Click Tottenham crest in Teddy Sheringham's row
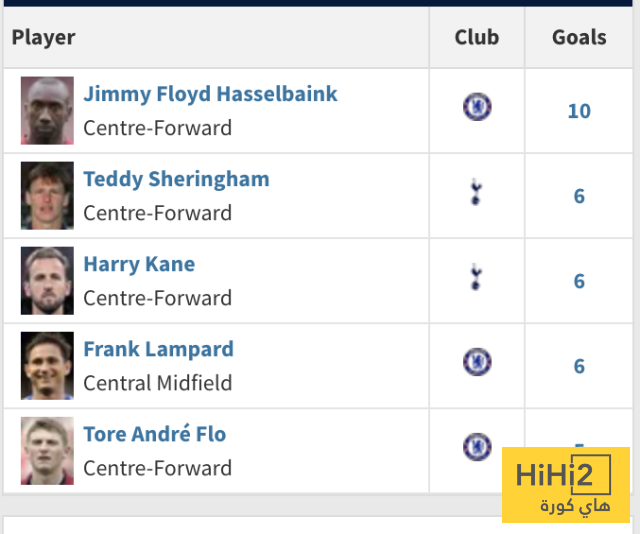This screenshot has width=640, height=534. pyautogui.click(x=476, y=192)
